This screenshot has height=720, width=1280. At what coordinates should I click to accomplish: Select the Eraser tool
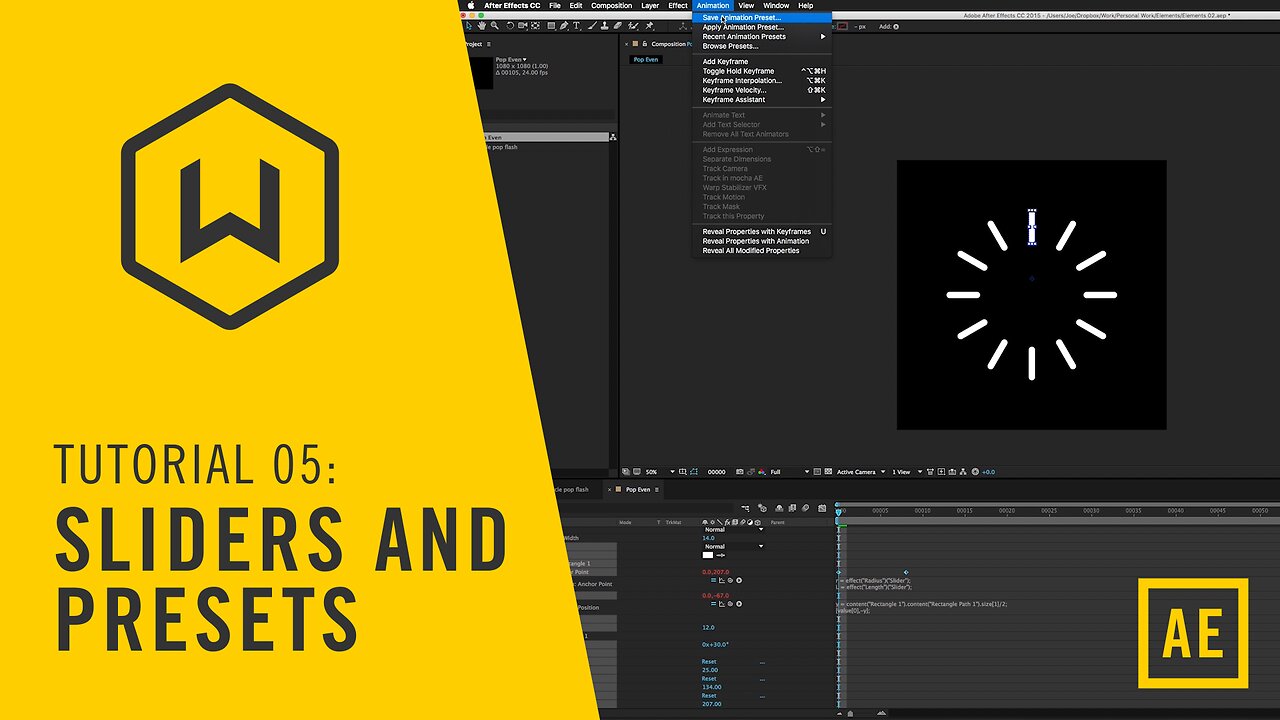point(619,26)
